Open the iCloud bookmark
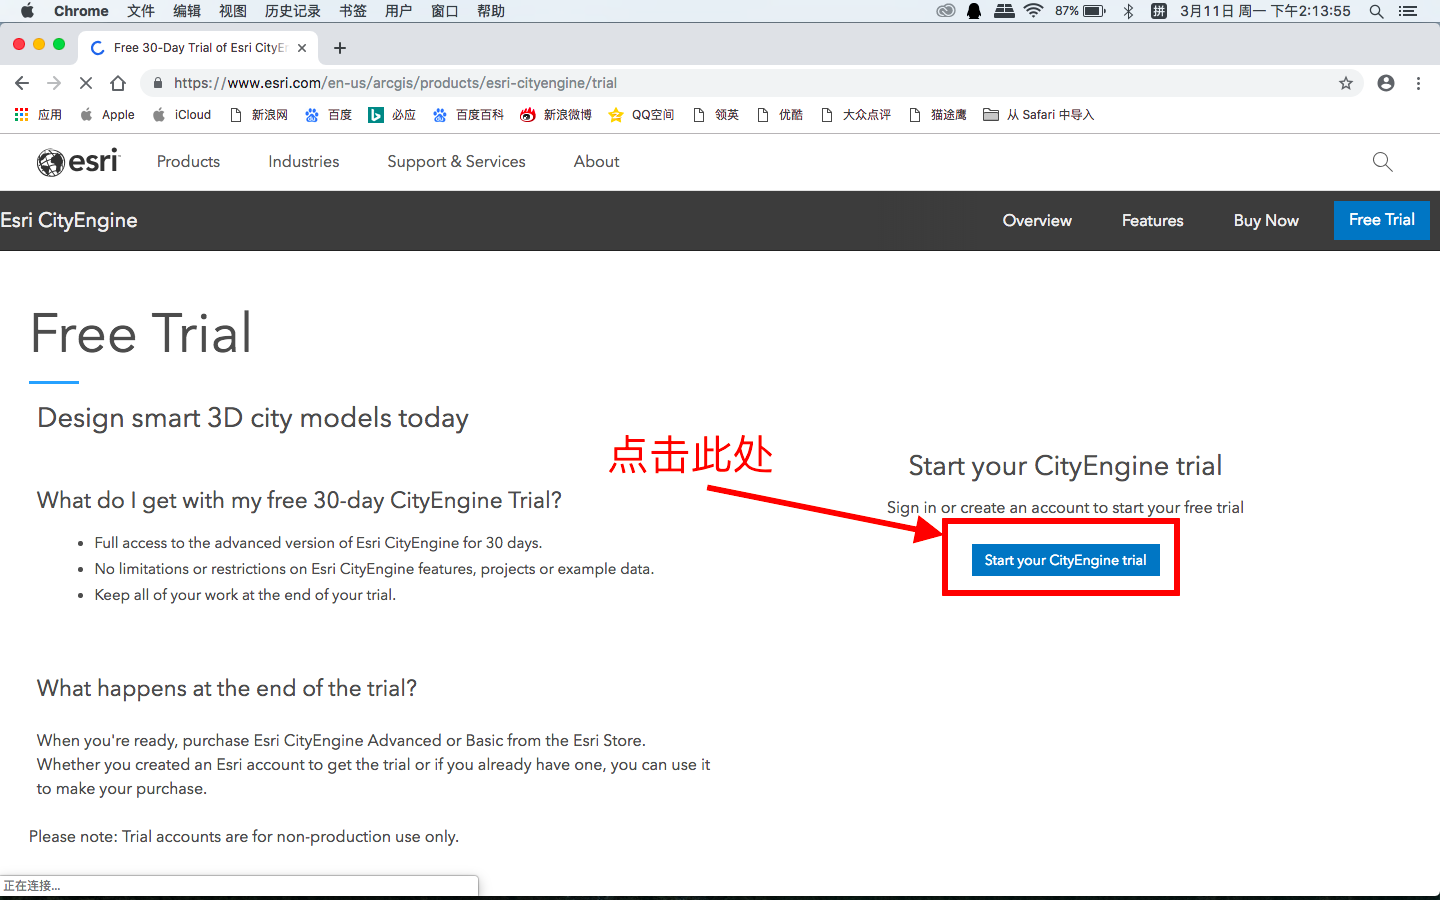Viewport: 1440px width, 900px height. coord(182,115)
